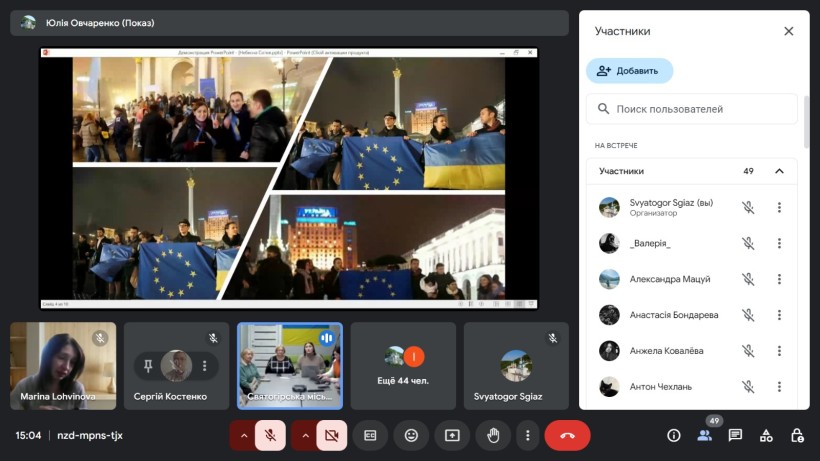This screenshot has width=820, height=461.
Task: Click the meeting code nzd-mpns-tjx
Action: tap(90, 435)
